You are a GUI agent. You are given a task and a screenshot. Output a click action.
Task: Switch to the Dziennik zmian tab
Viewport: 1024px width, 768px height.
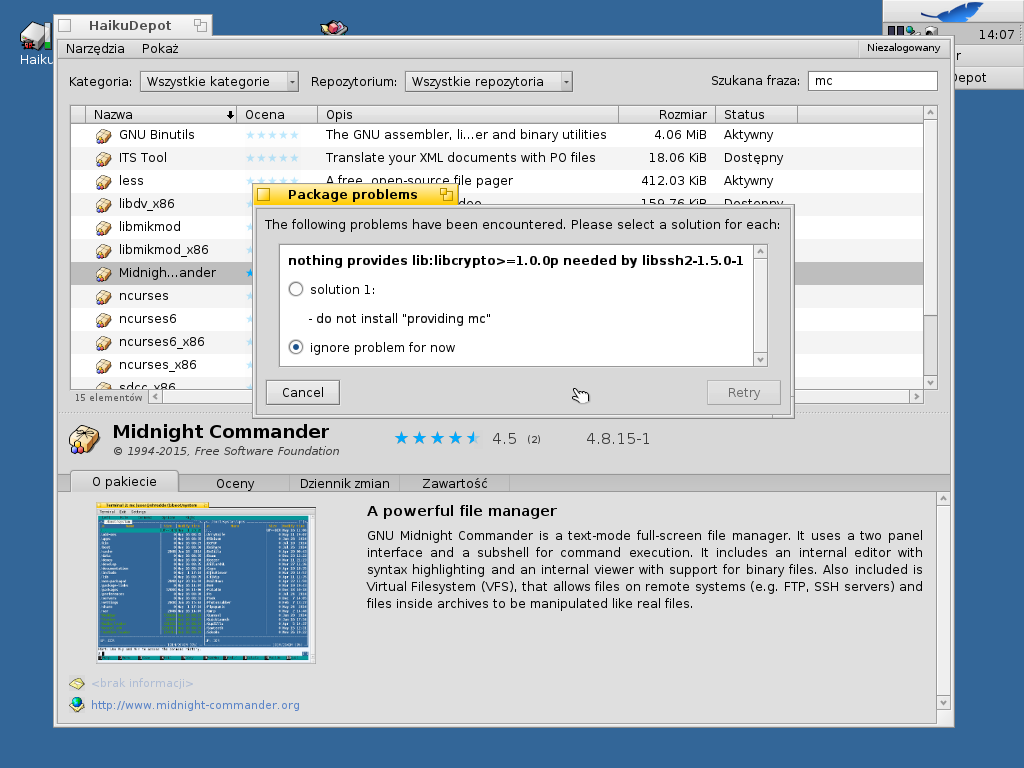345,483
